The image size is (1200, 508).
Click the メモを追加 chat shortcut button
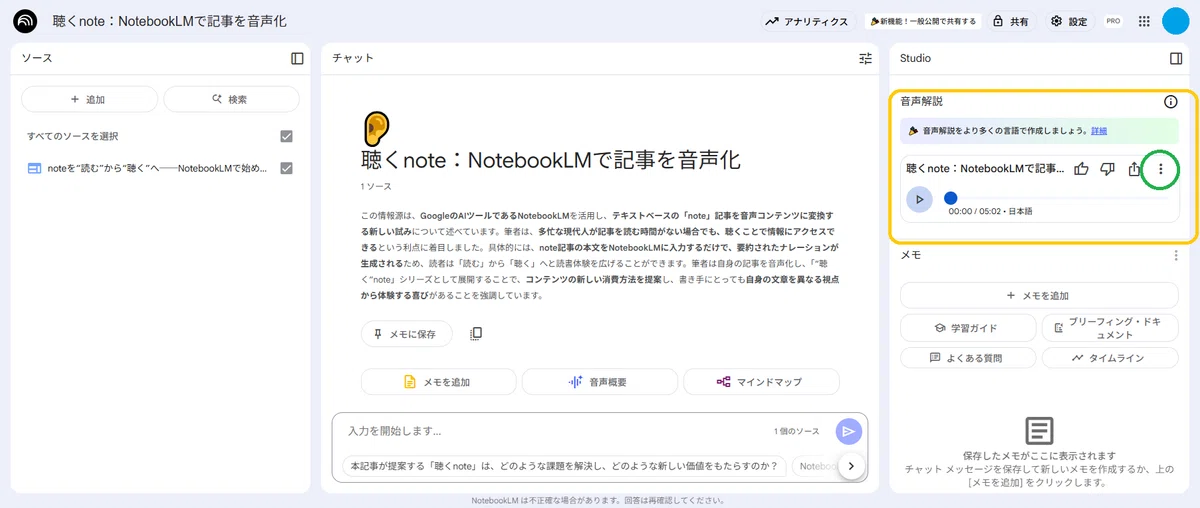coord(438,382)
